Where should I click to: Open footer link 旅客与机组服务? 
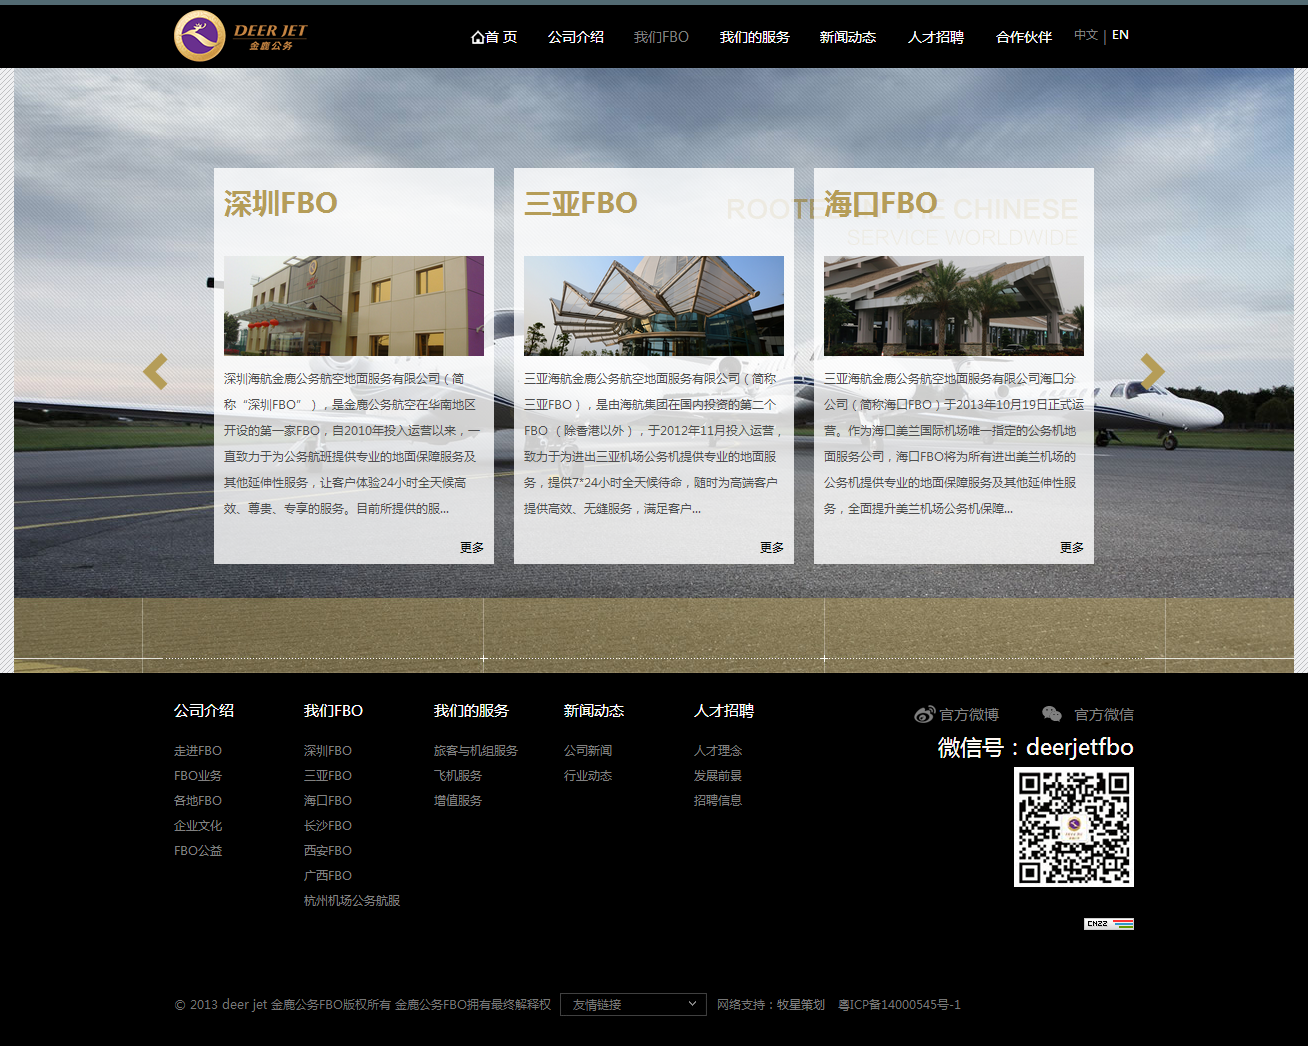click(476, 750)
